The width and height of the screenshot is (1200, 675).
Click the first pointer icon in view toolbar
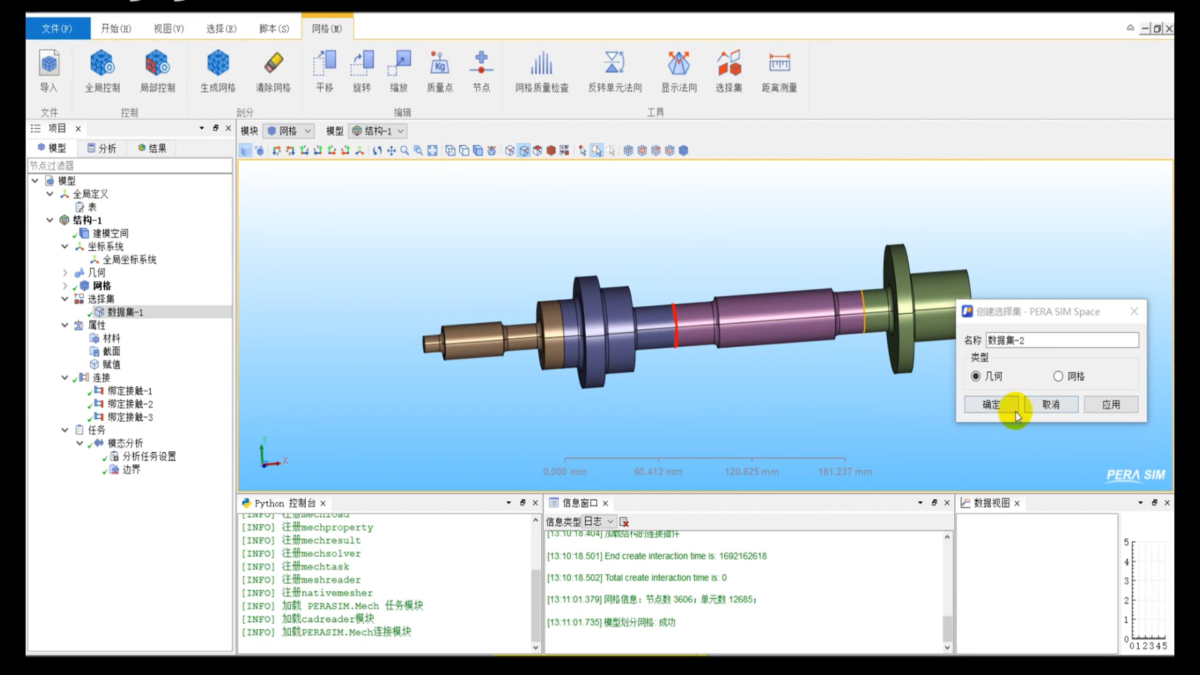coord(582,151)
